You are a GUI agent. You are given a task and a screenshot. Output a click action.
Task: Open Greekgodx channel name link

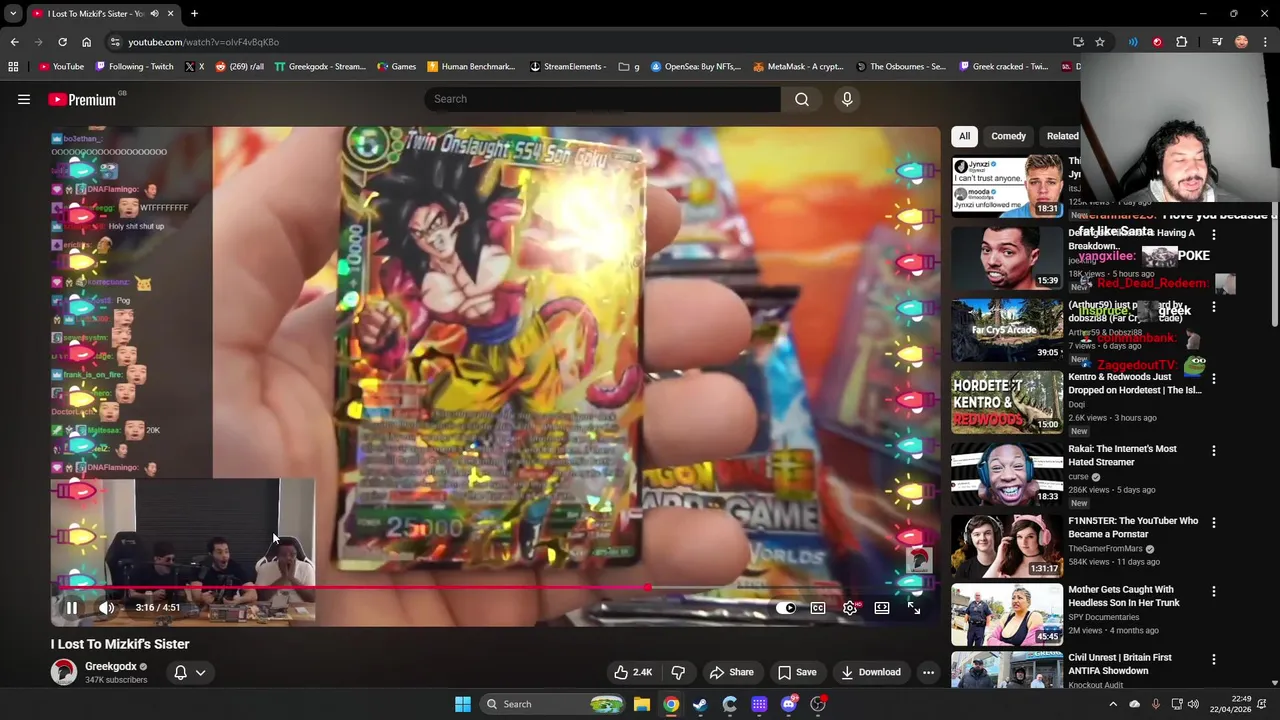(110, 666)
